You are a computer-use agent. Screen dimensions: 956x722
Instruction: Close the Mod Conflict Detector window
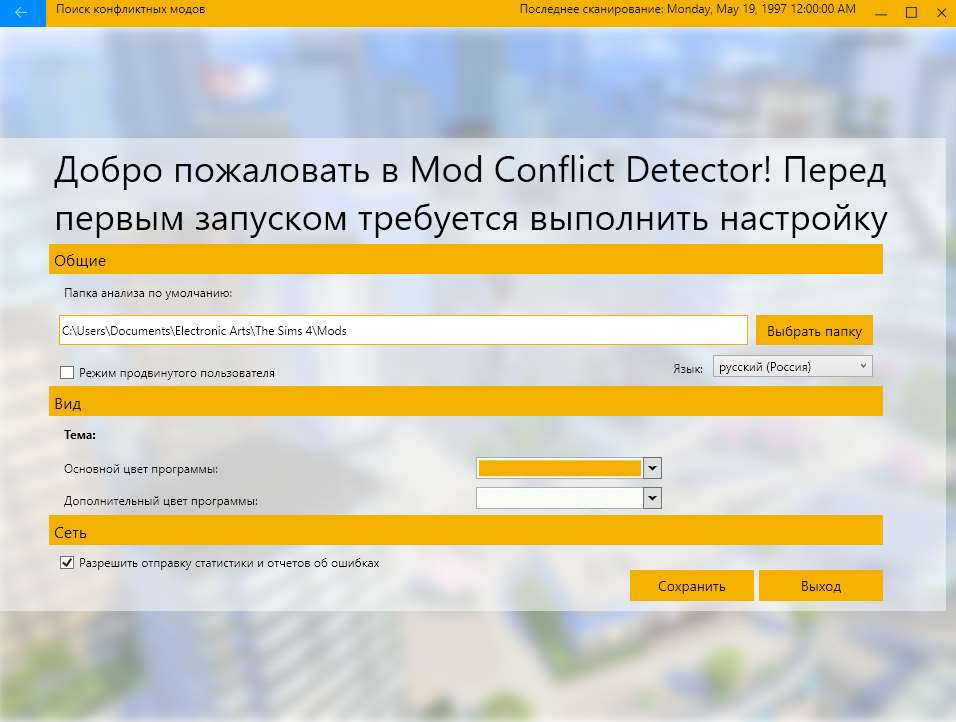click(x=941, y=13)
